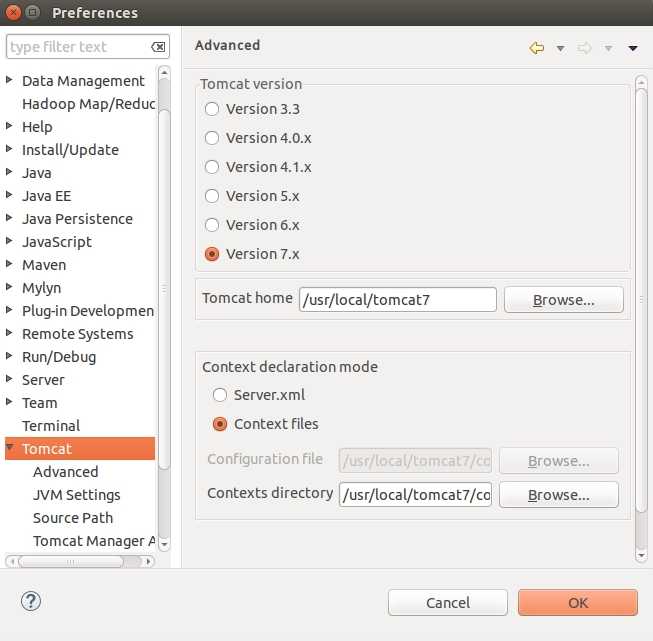Screen dimensions: 653x641
Task: Click Browse next to Tomcat home
Action: pyautogui.click(x=563, y=300)
